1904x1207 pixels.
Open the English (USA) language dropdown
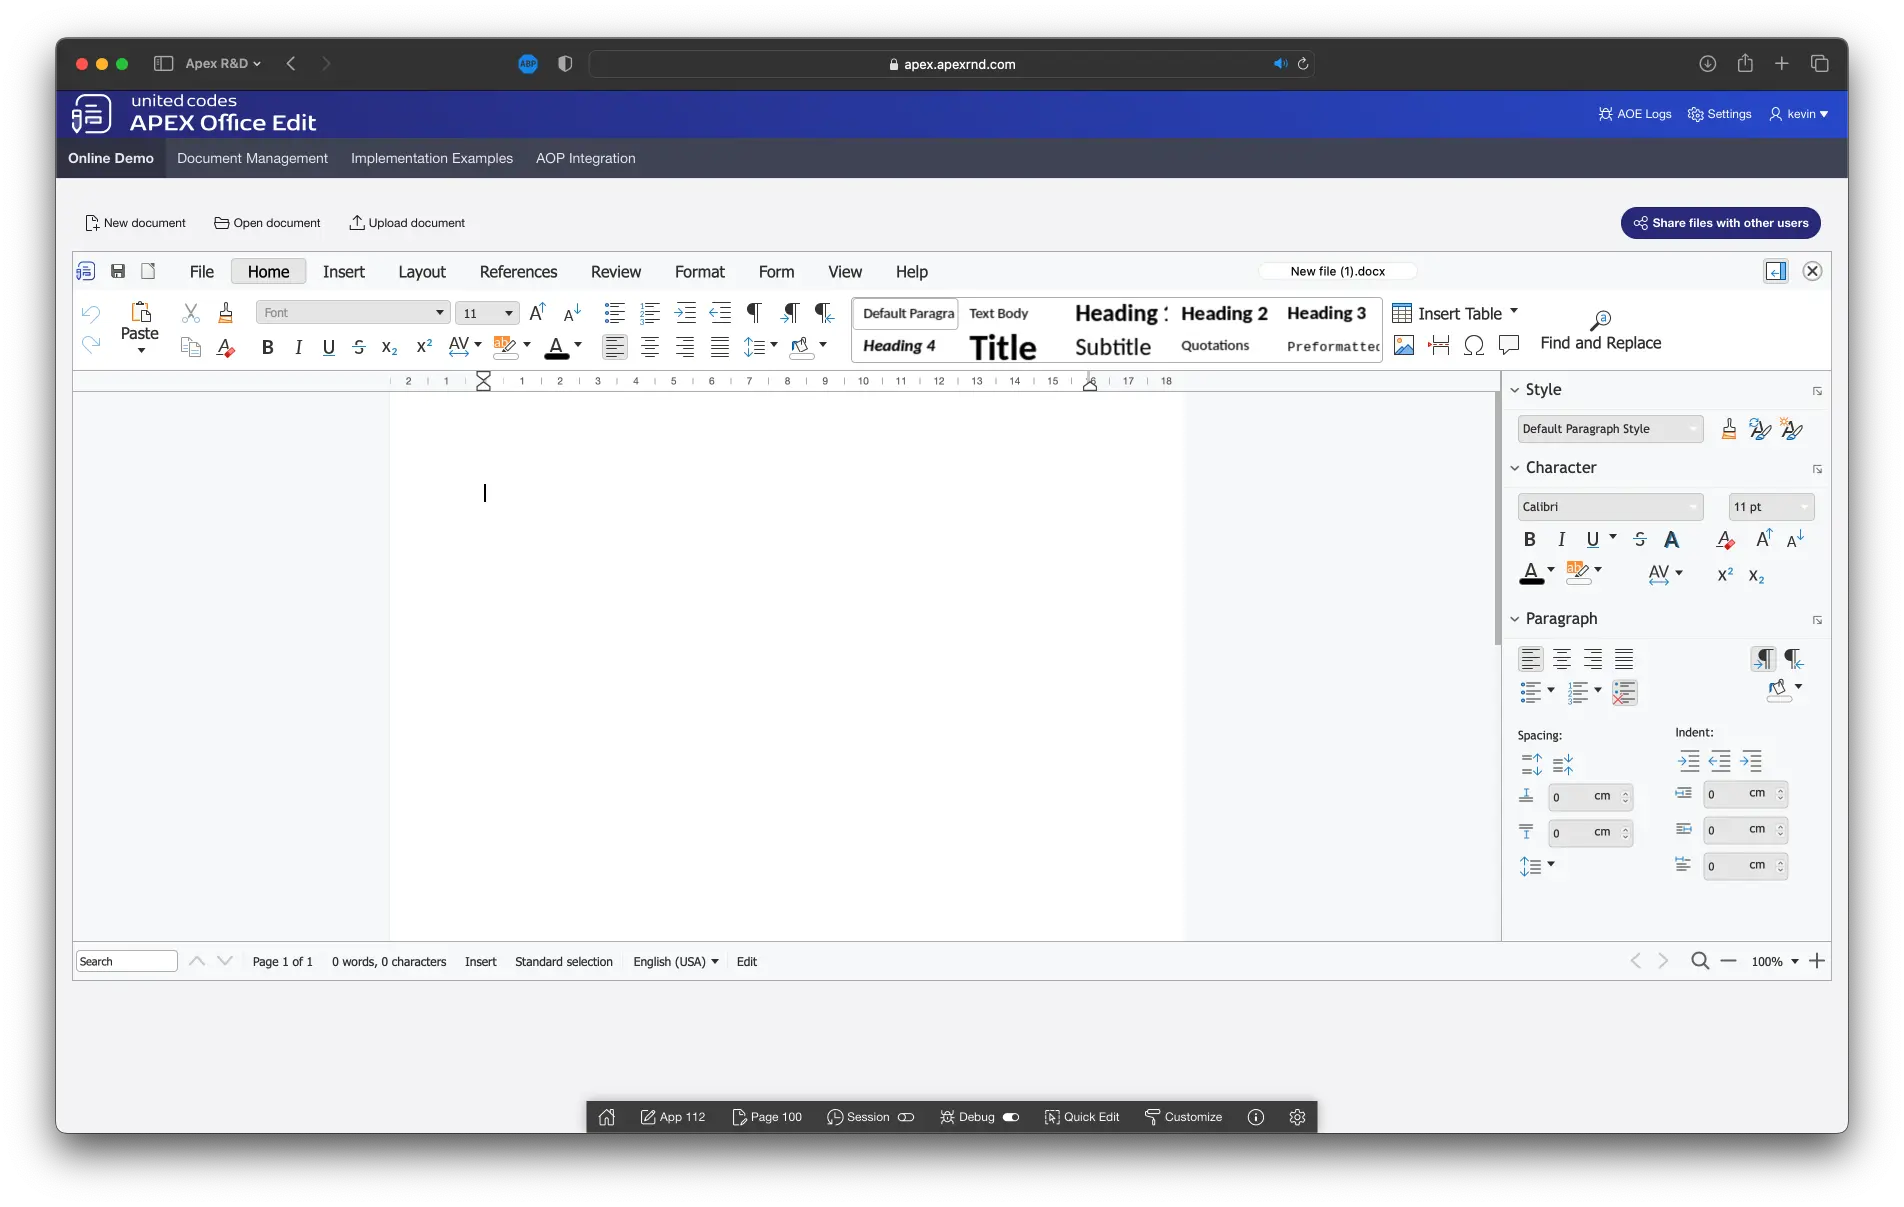(676, 961)
